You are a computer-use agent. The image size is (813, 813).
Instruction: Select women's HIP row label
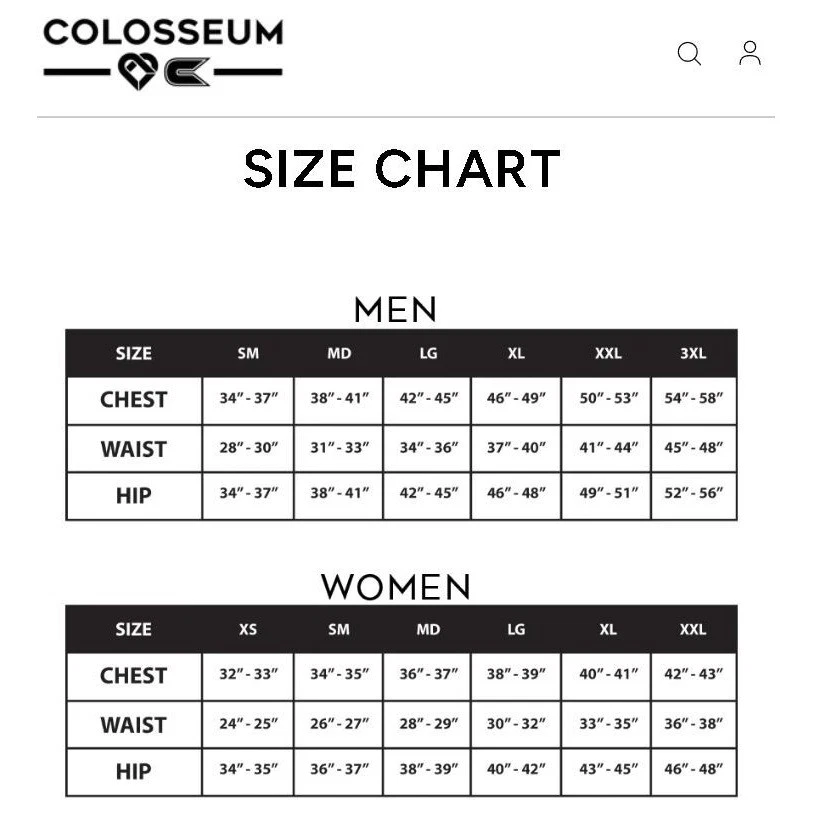point(133,772)
